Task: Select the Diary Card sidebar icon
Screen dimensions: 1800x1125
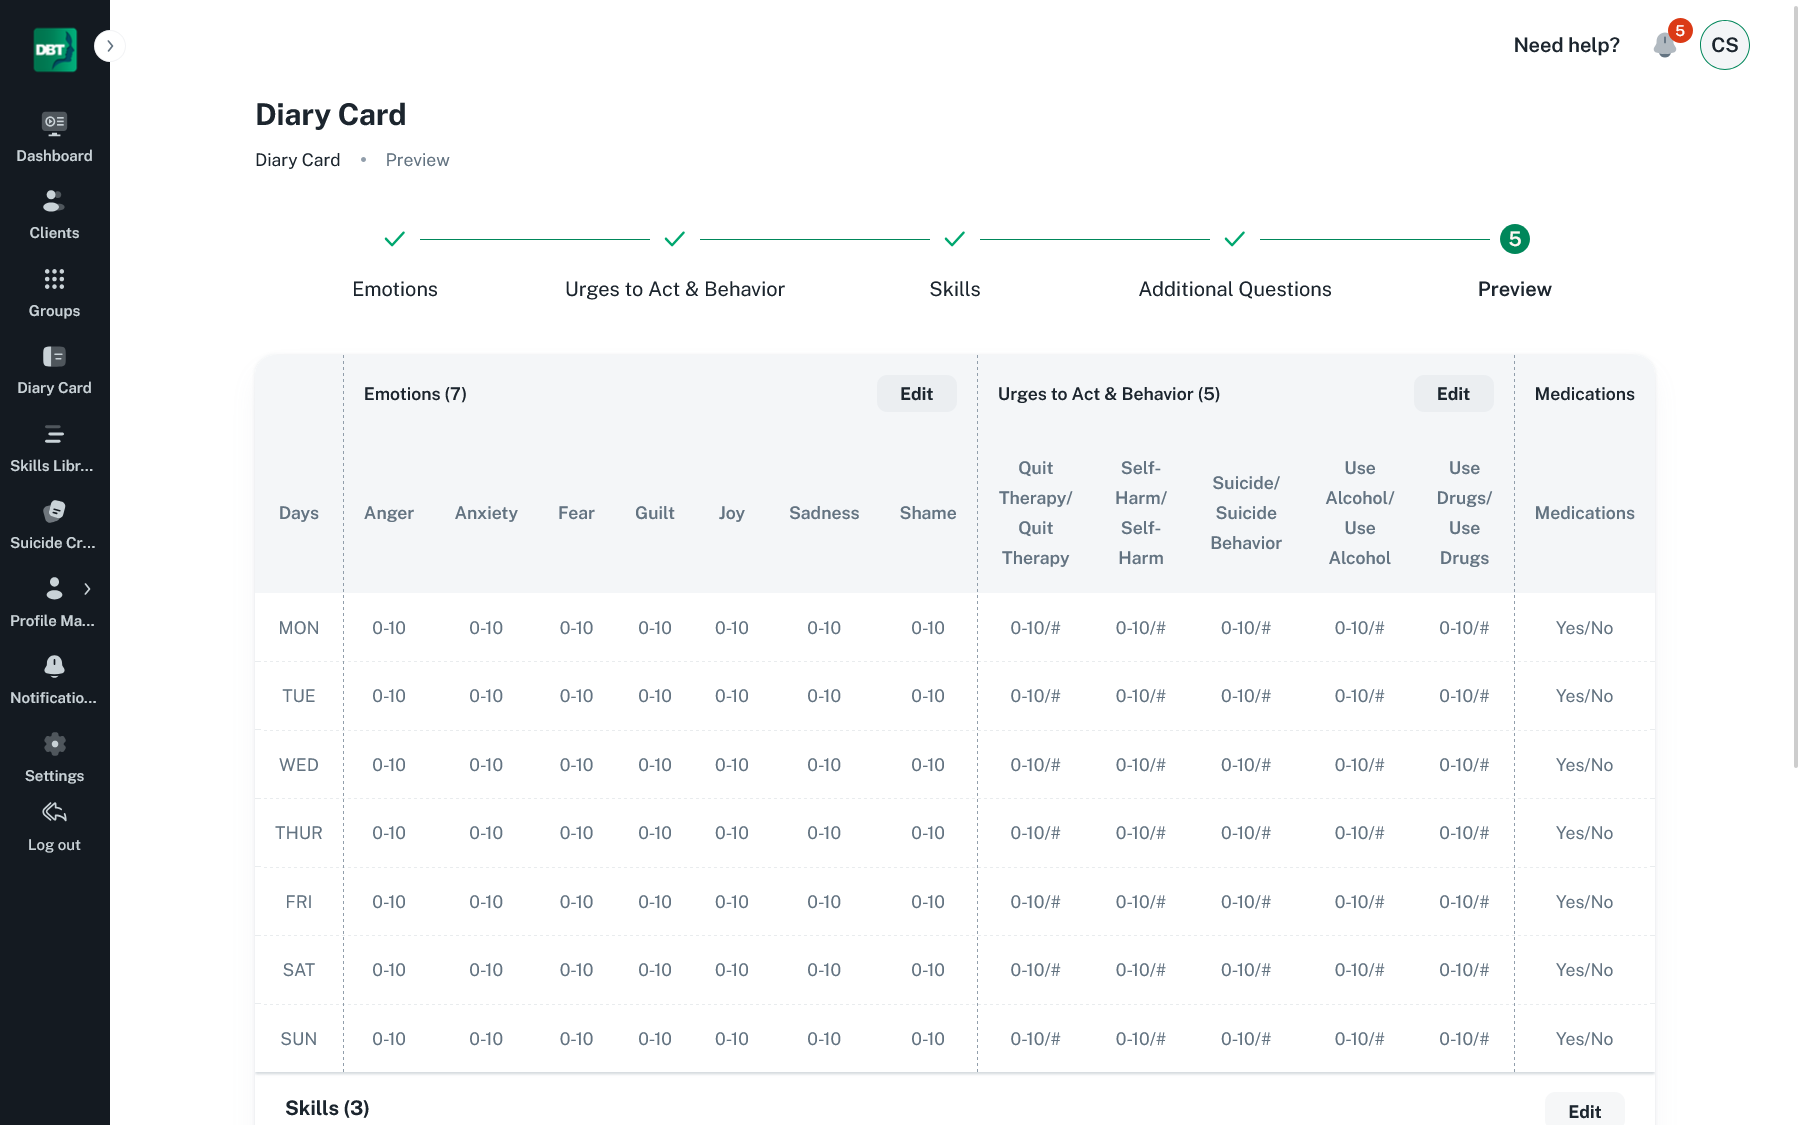Action: (54, 357)
